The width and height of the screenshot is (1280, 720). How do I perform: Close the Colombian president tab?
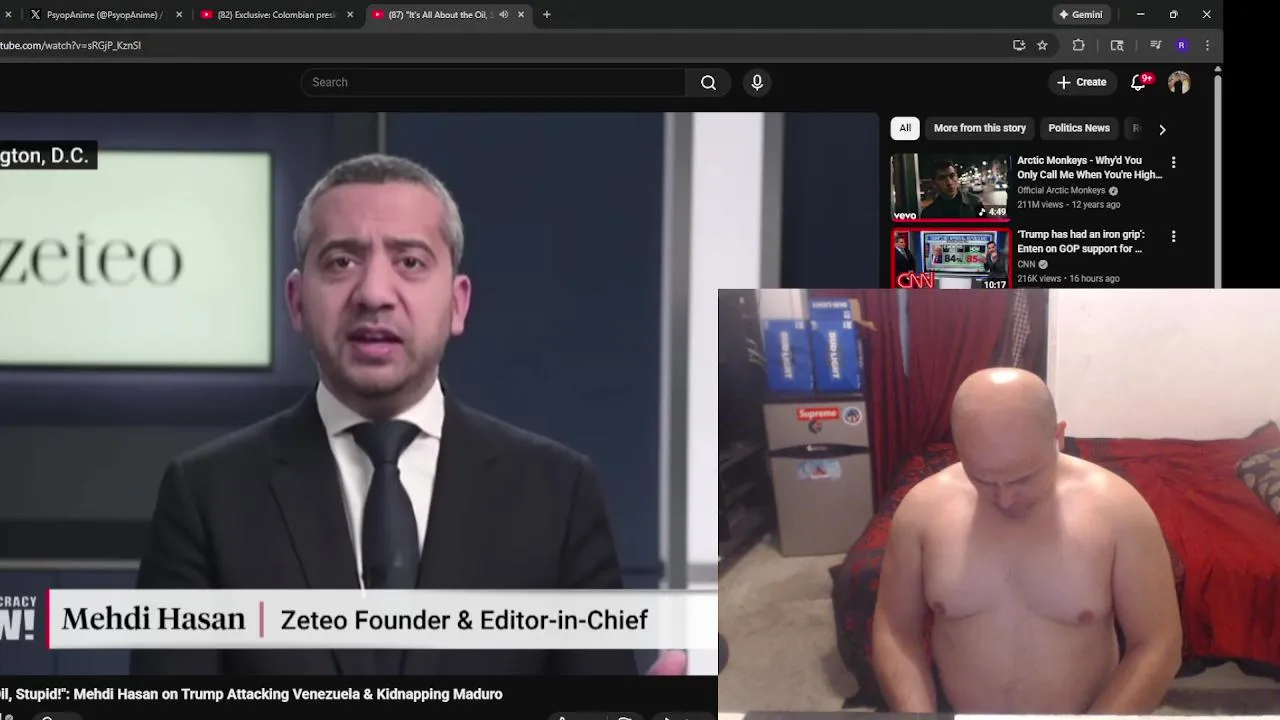(350, 14)
